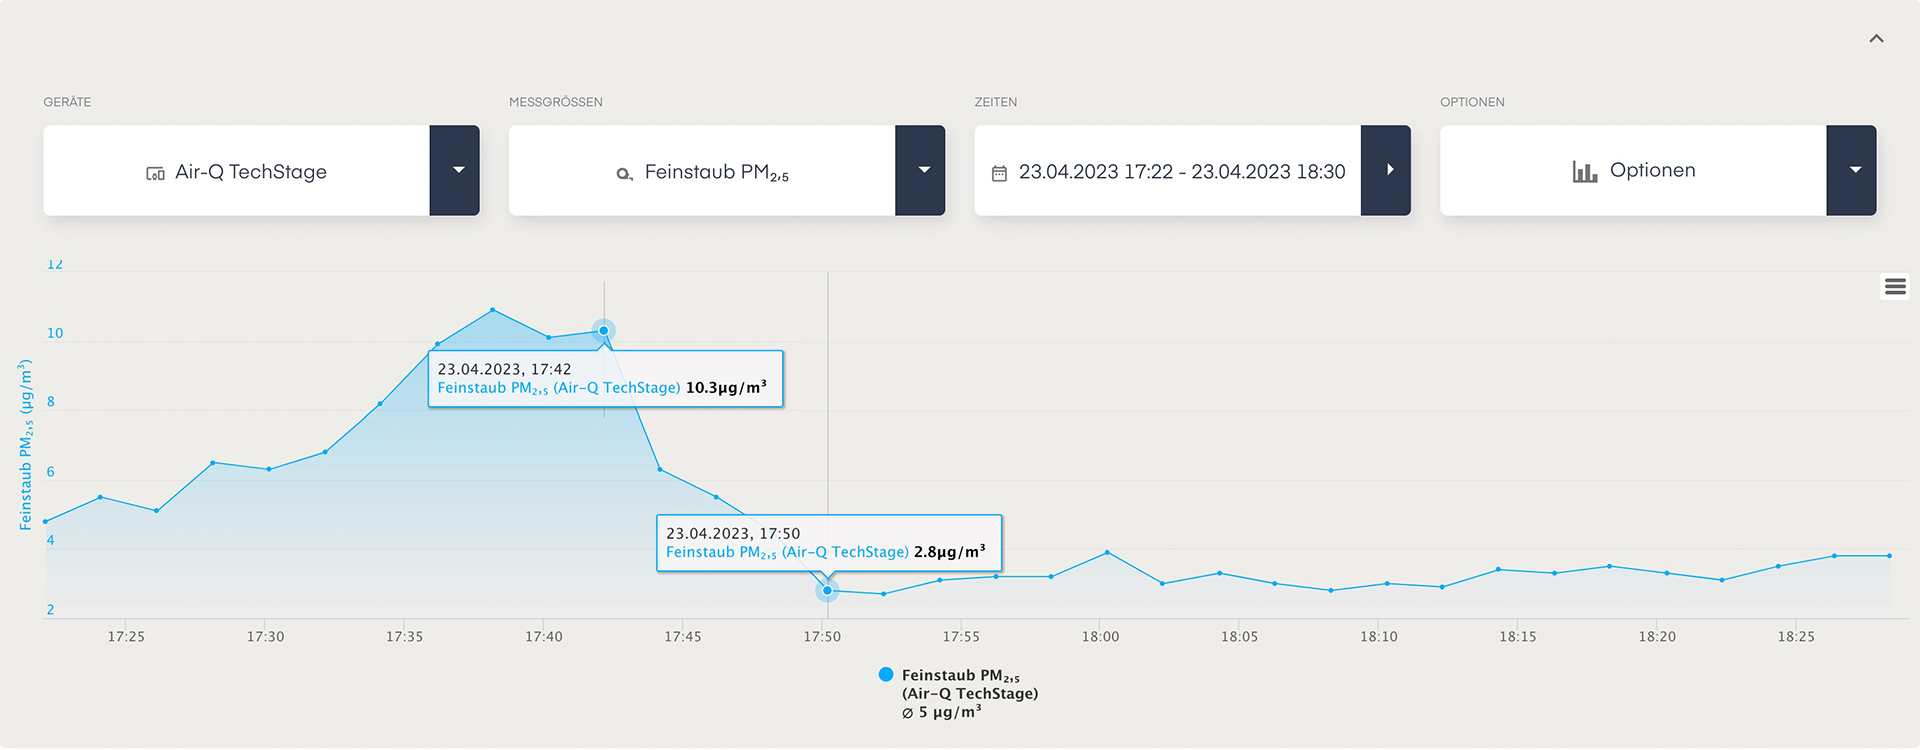1920x750 pixels.
Task: Click the device icon next to Air-Q TechStage
Action: (155, 173)
